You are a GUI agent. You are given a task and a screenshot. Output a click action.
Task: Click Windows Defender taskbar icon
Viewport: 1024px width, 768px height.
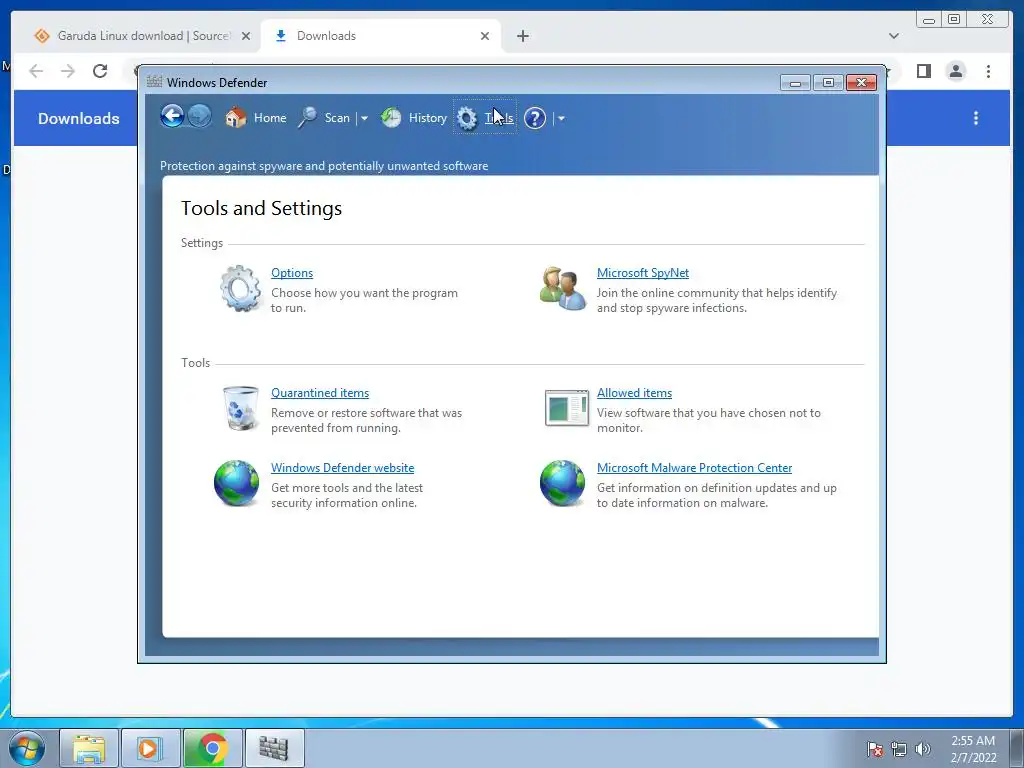point(274,748)
